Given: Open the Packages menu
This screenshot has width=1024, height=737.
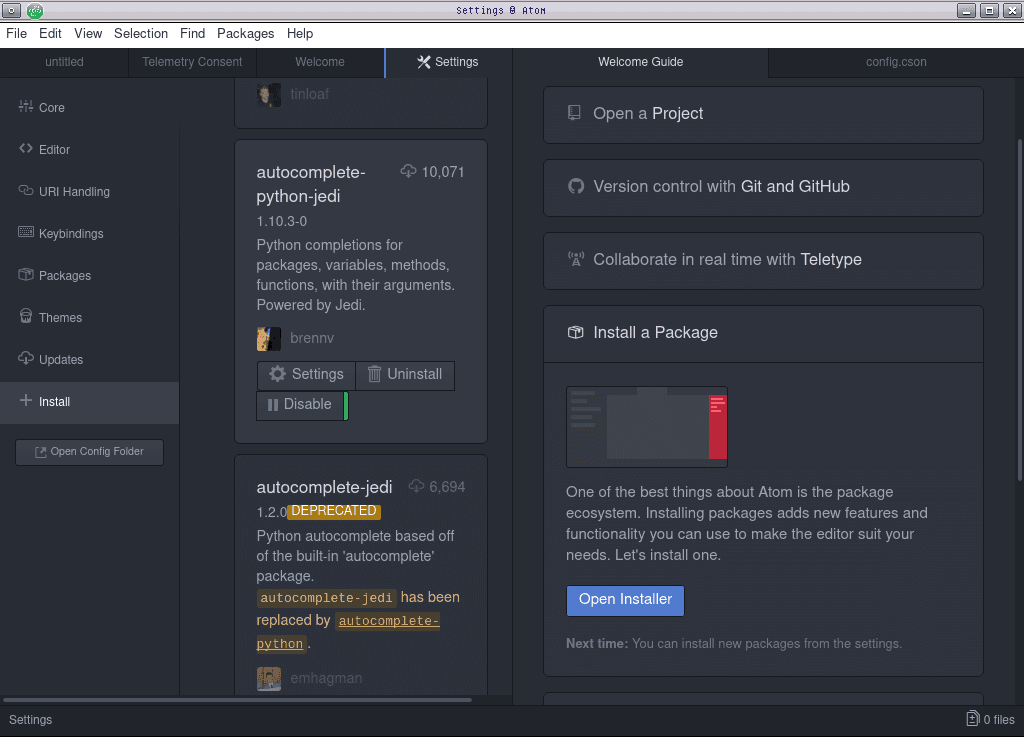Looking at the screenshot, I should pyautogui.click(x=245, y=33).
